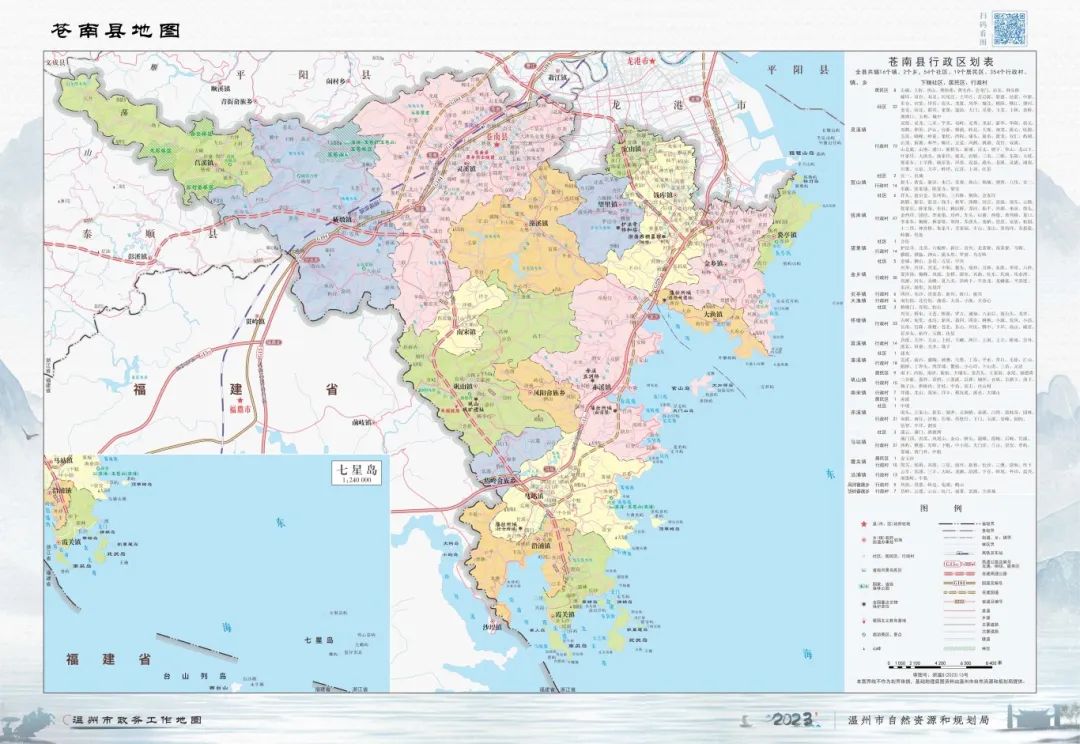This screenshot has height=744, width=1080.
Task: Click the red star symbol in the legend
Action: coord(864,524)
